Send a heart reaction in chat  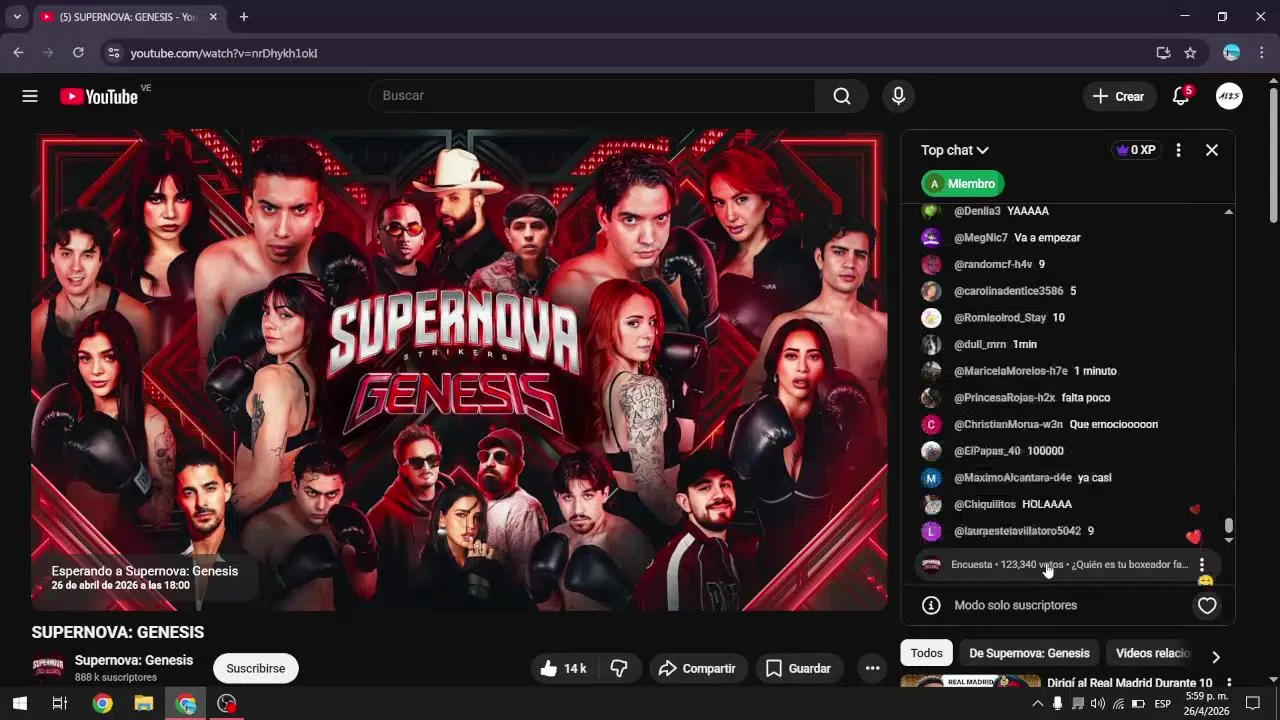(x=1207, y=605)
